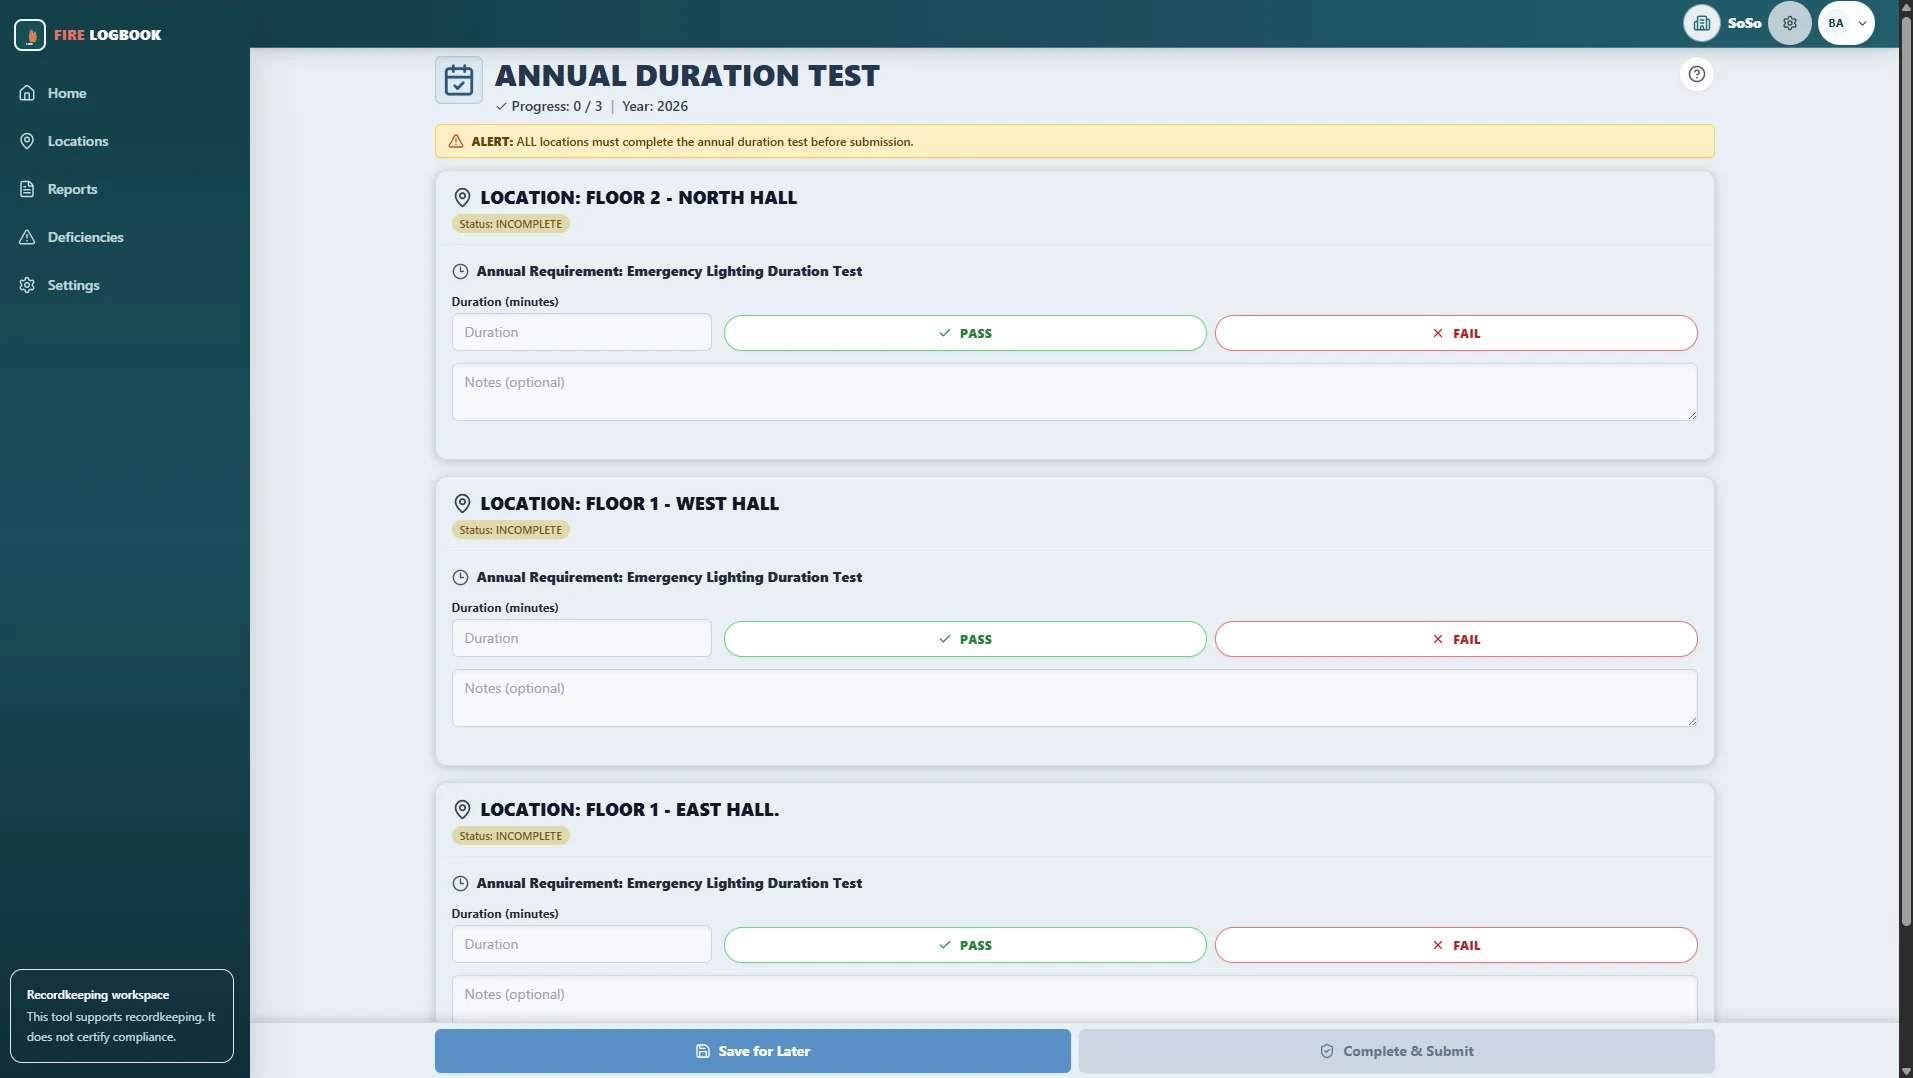Mark Floor 1 - East Hall as FAIL
Screen dimensions: 1913x1078
click(x=1456, y=945)
